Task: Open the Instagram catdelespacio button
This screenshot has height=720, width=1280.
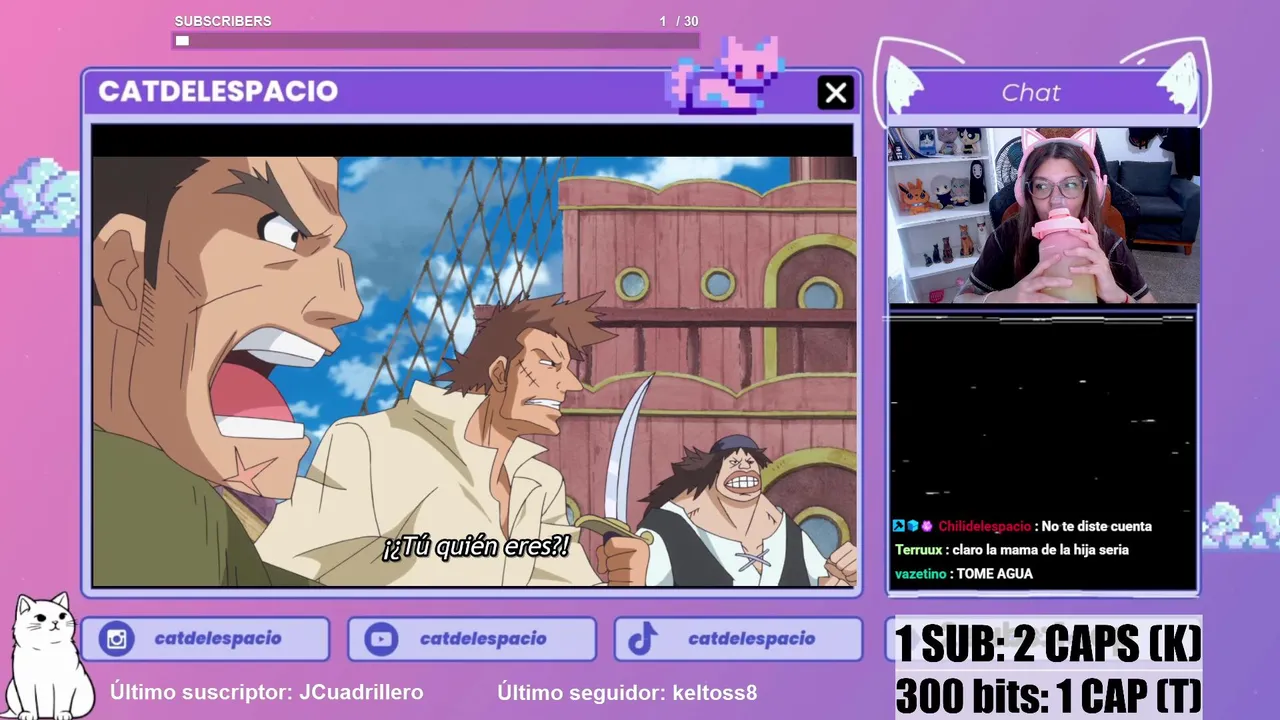Action: tap(205, 639)
